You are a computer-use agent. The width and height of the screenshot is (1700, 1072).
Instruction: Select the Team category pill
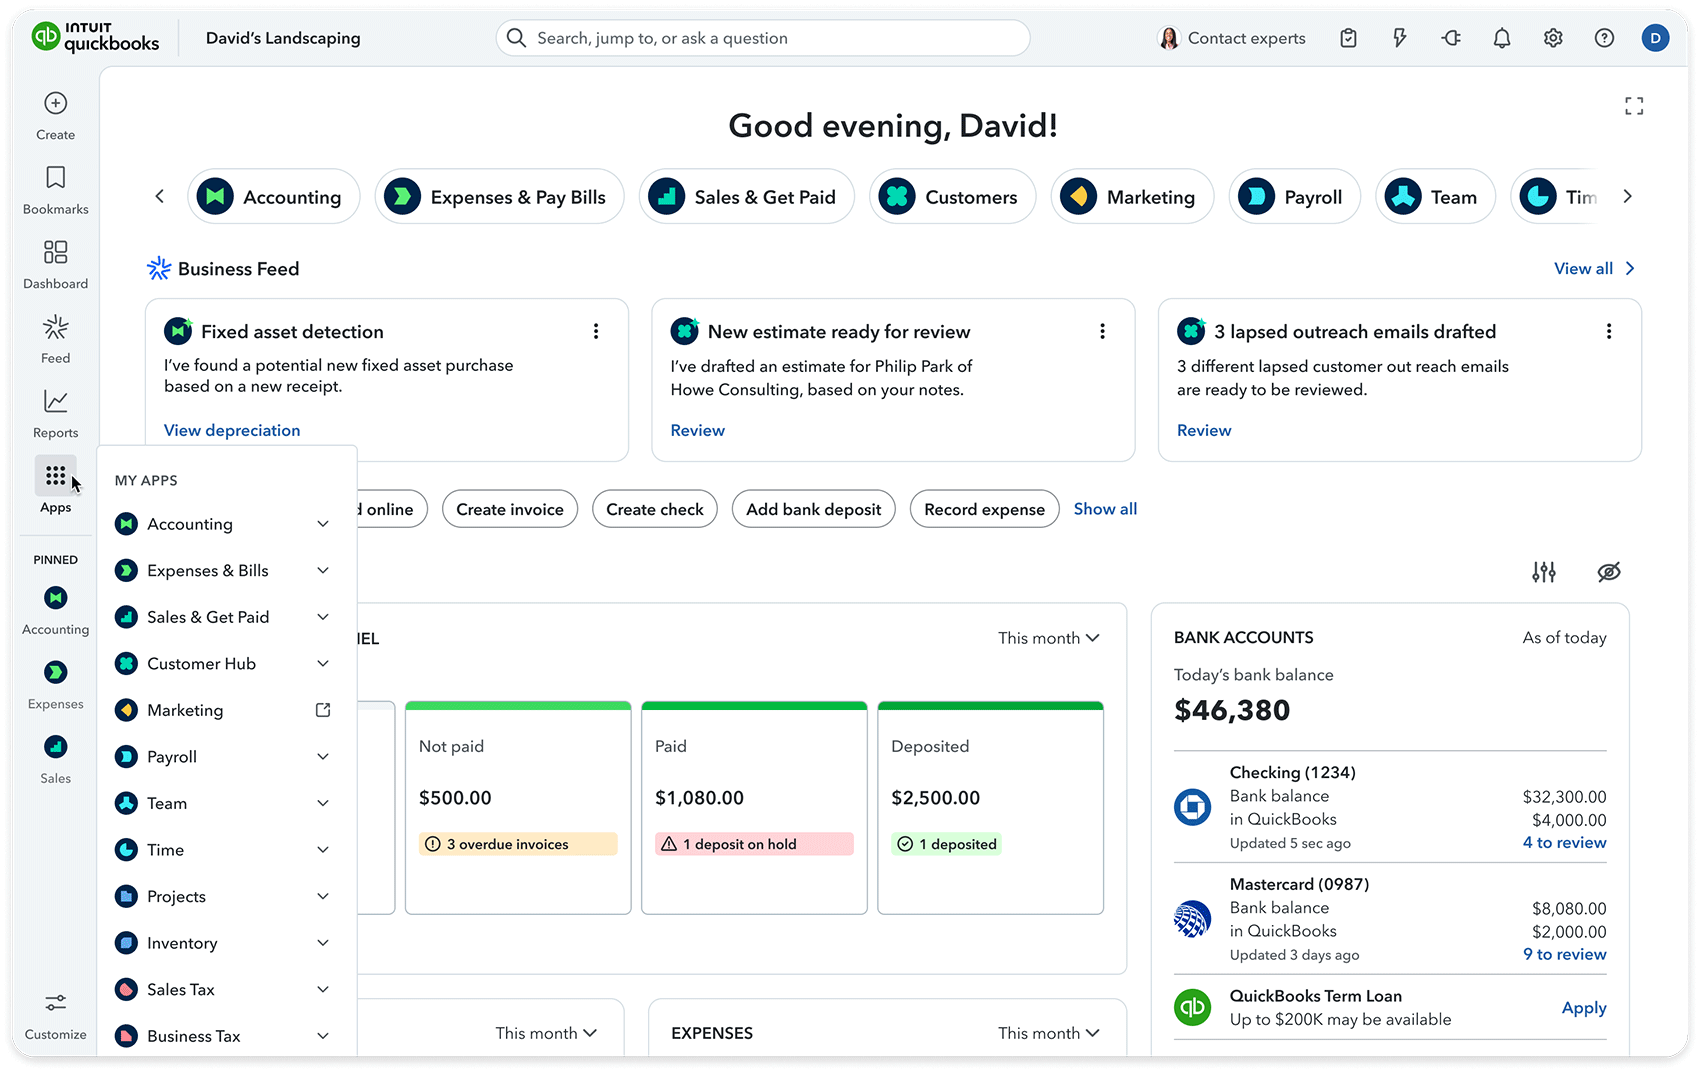coord(1435,197)
